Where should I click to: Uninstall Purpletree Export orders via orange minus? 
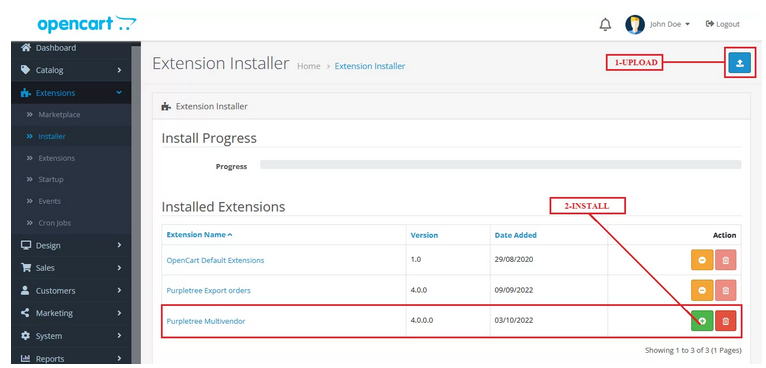[702, 290]
